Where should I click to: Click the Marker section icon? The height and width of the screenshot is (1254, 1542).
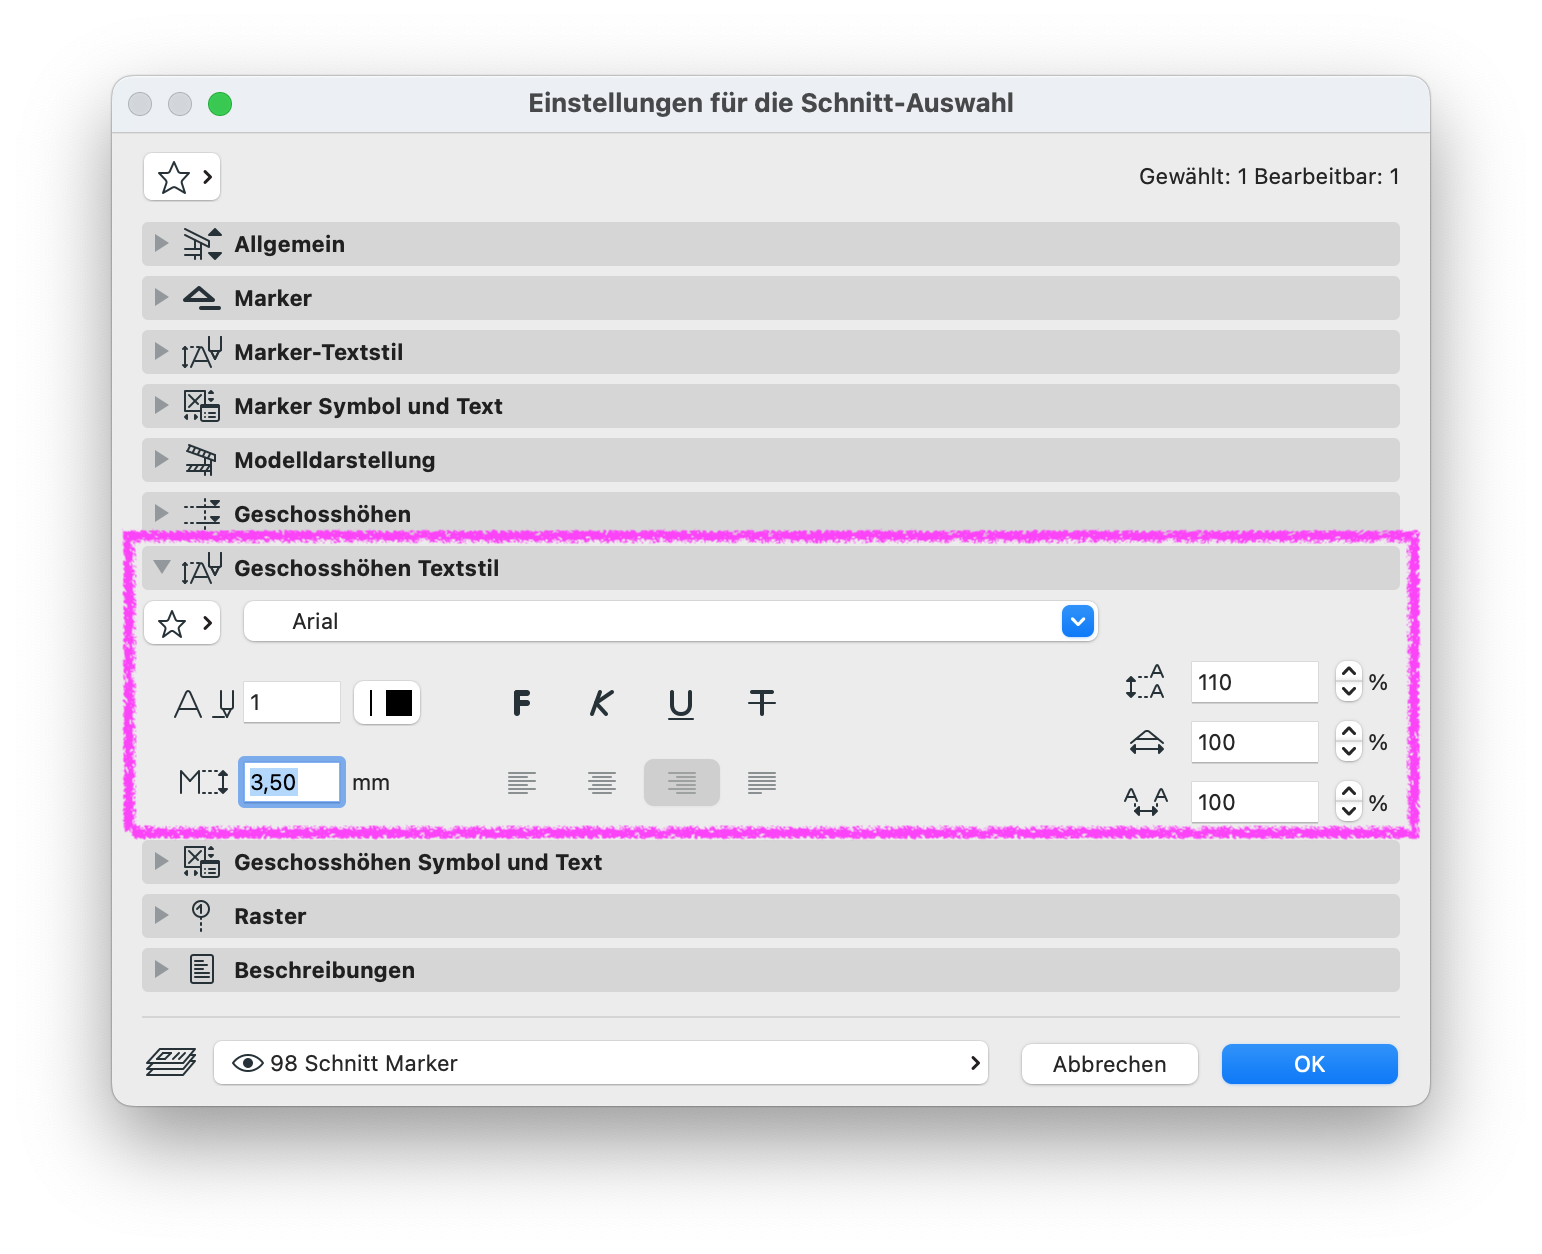click(x=201, y=298)
